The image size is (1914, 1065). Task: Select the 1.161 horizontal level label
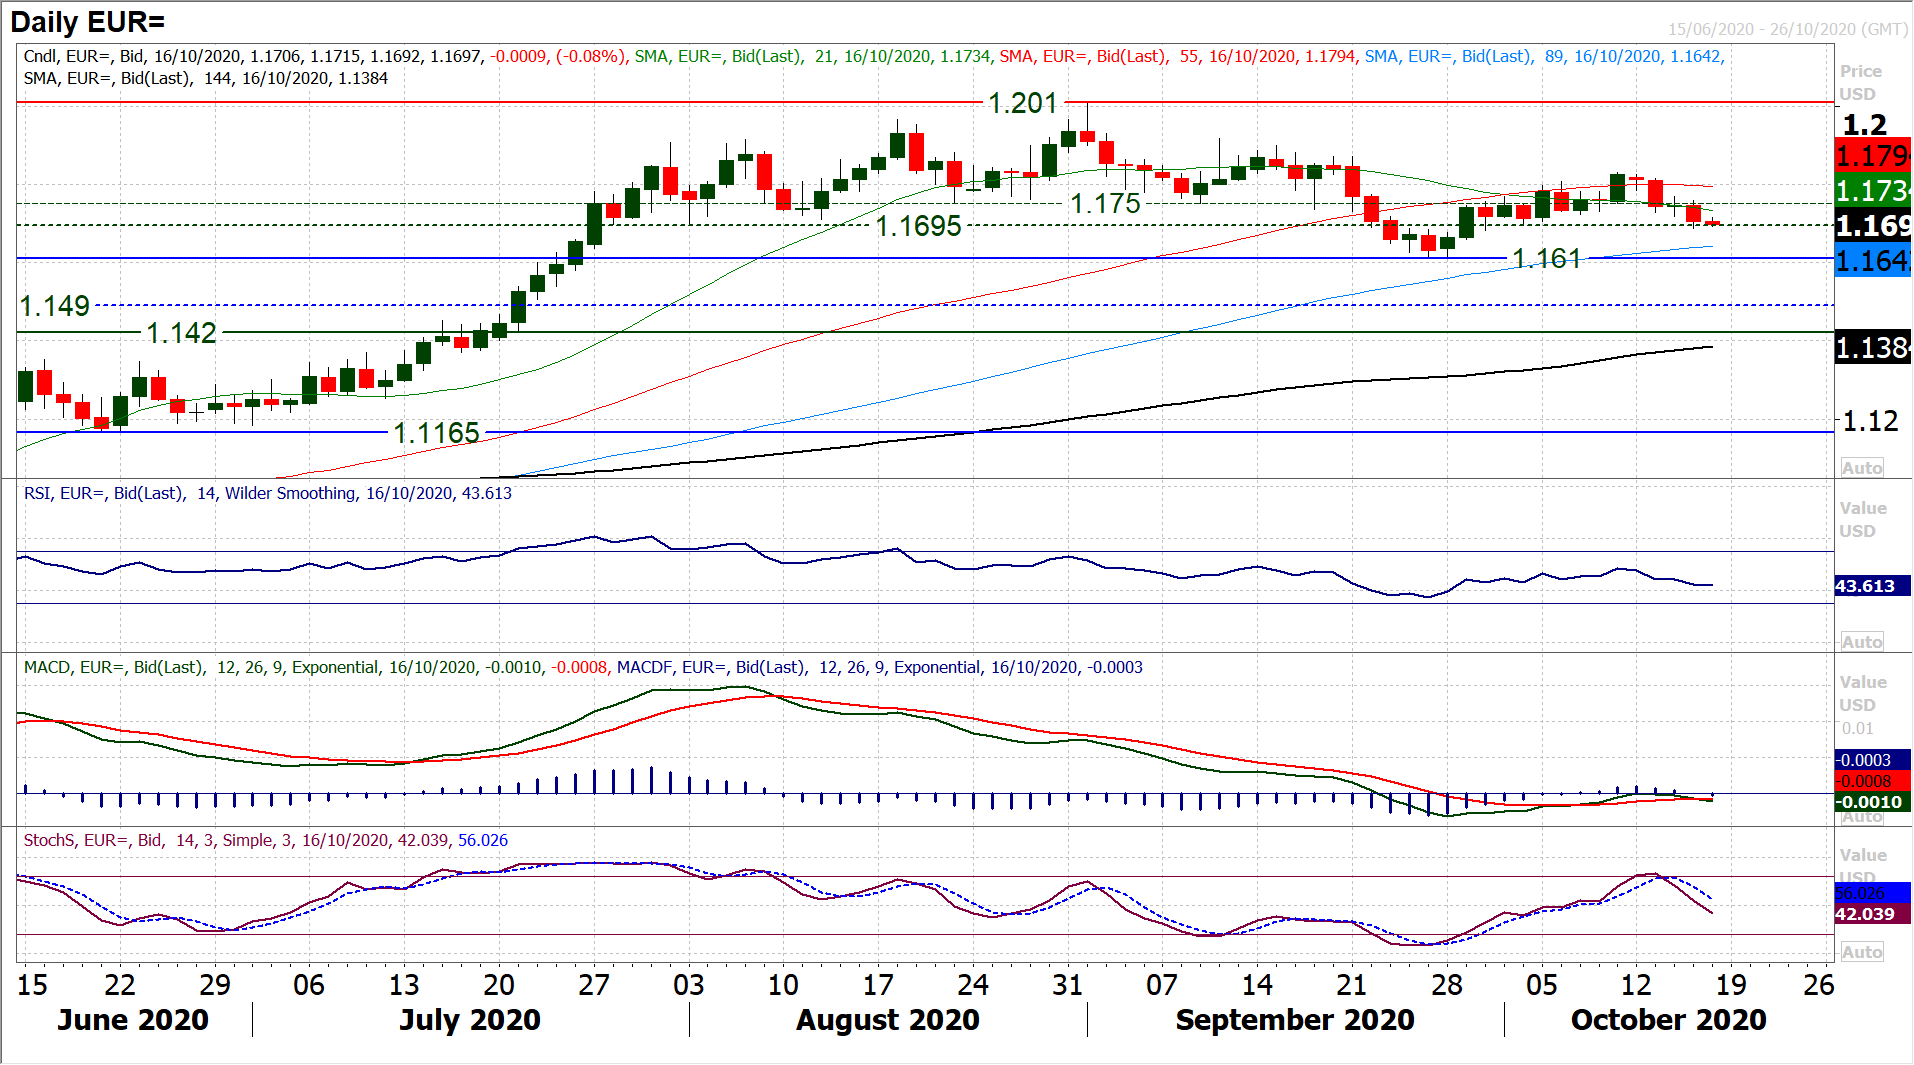tap(1546, 259)
